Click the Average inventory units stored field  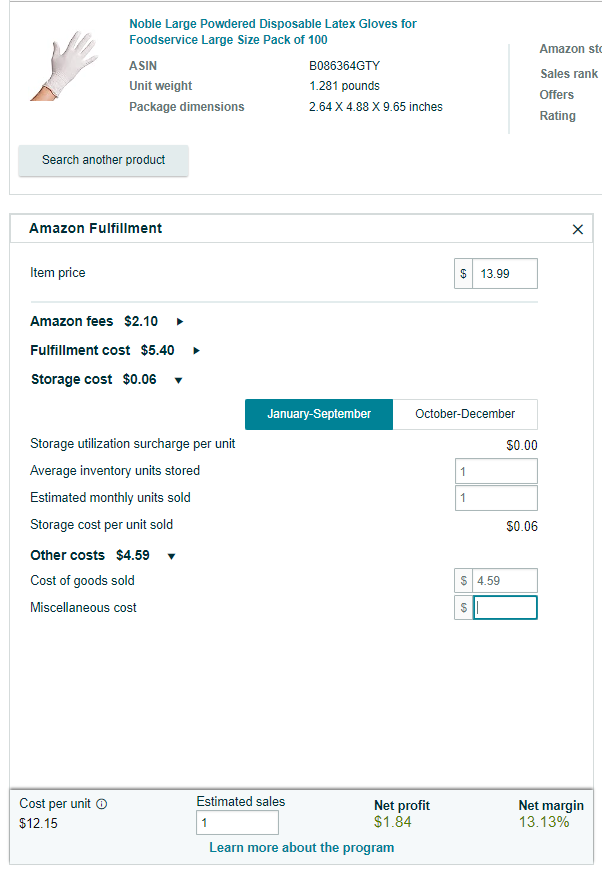point(496,472)
